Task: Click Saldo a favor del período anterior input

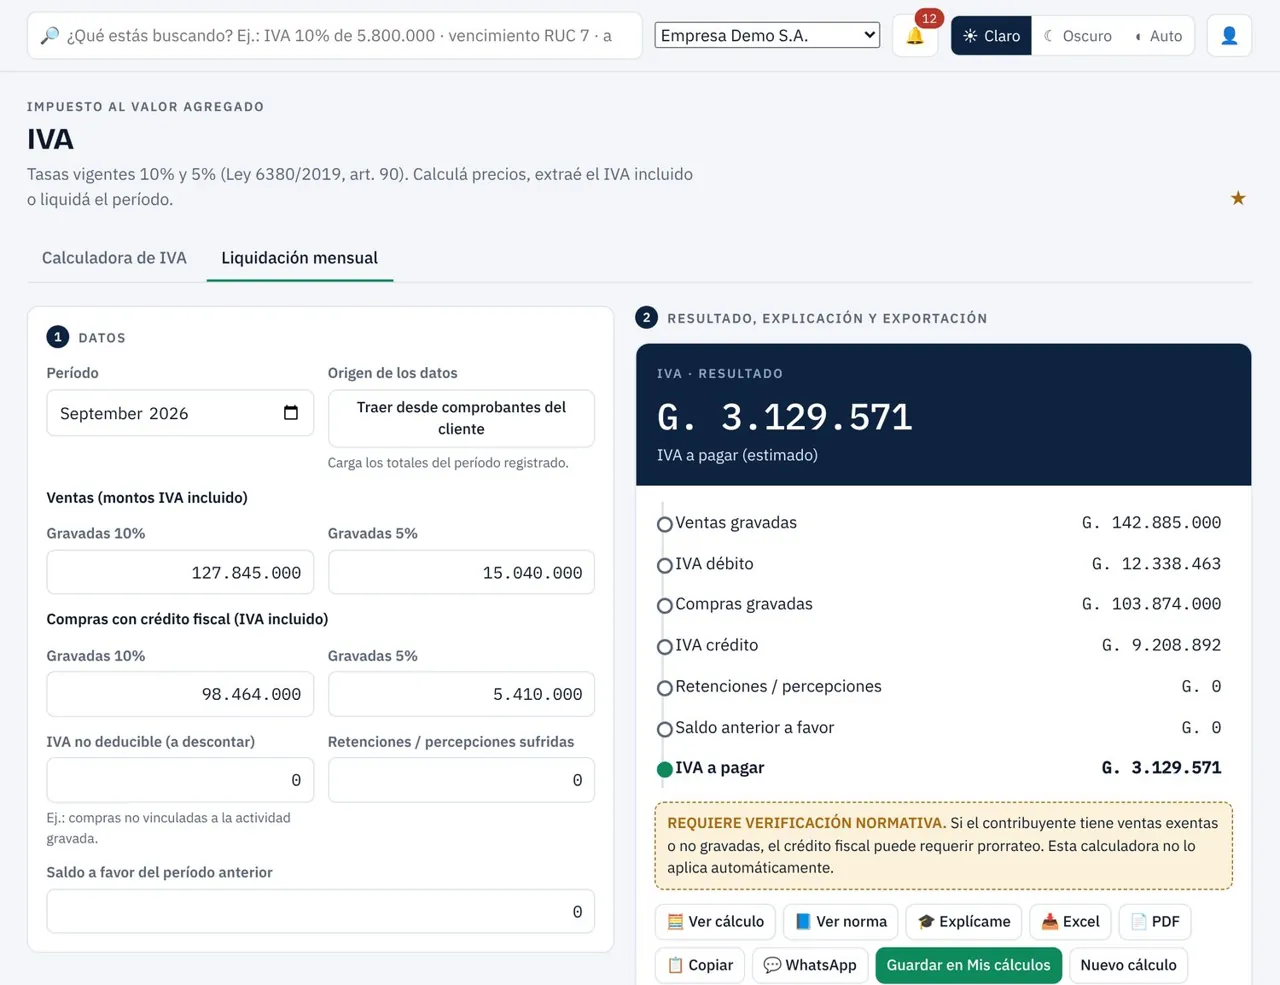Action: pyautogui.click(x=321, y=911)
